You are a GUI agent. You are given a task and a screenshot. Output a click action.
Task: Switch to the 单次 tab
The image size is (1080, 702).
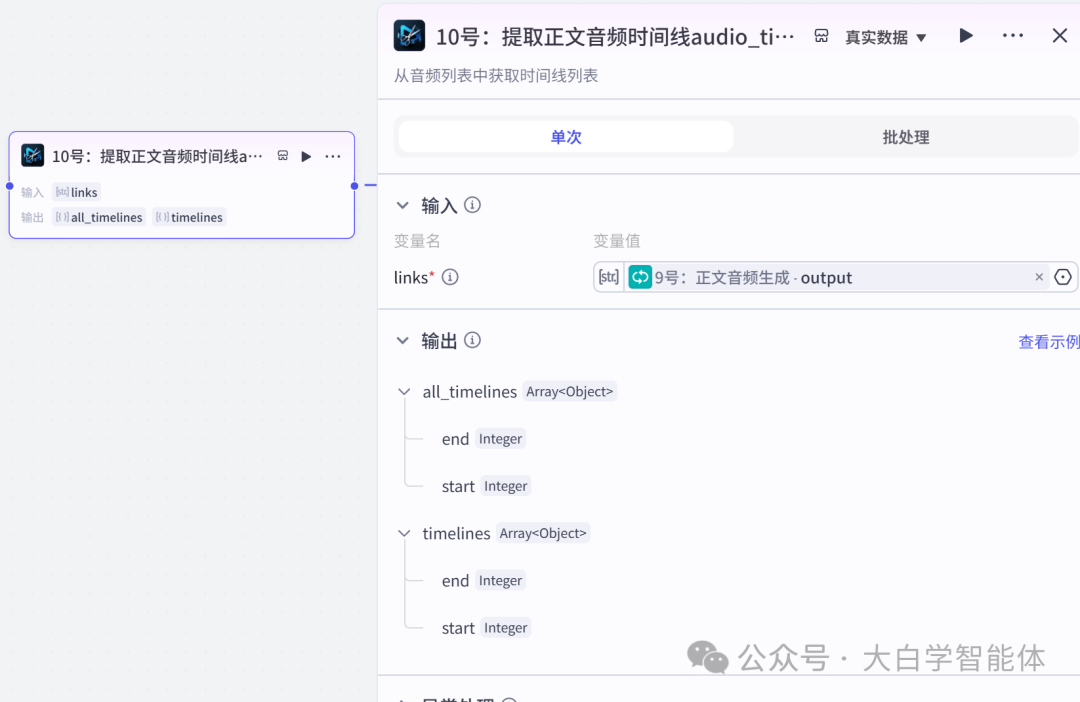(565, 136)
